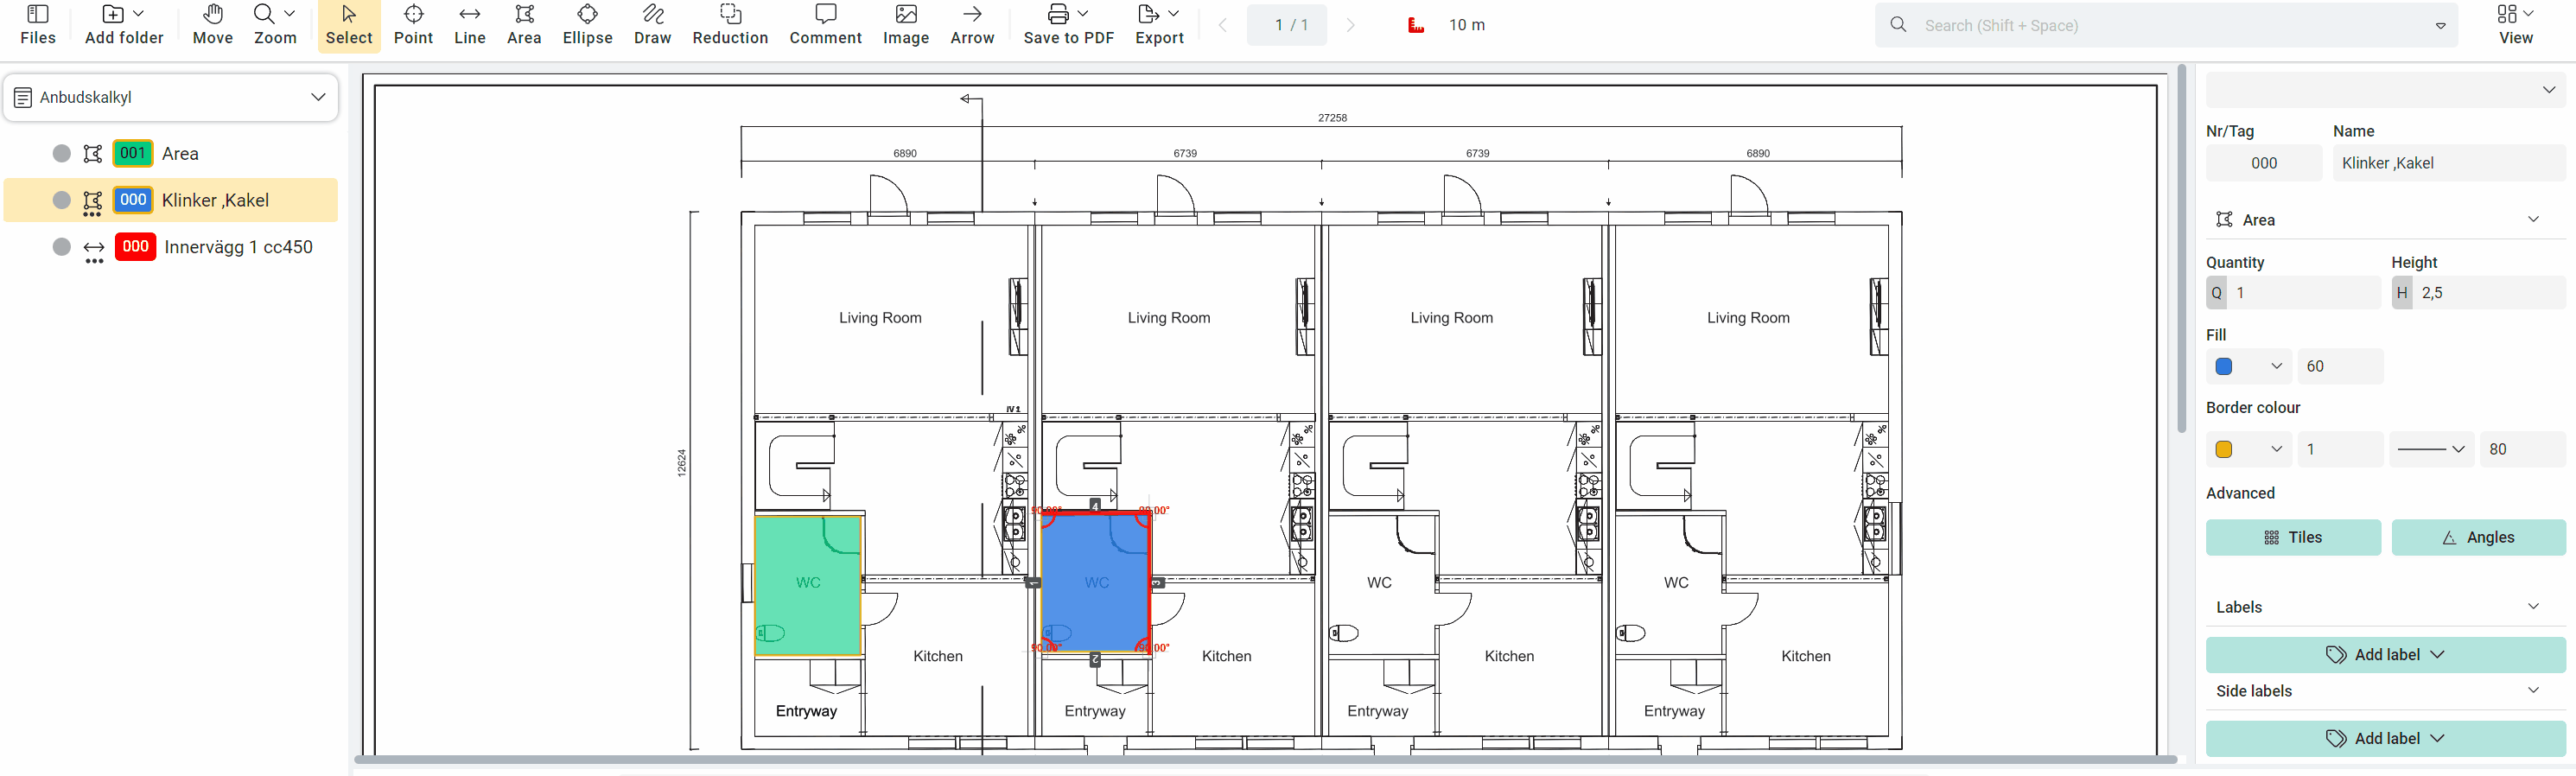
Task: Click the Klinker ,Kakel list row
Action: (x=171, y=200)
